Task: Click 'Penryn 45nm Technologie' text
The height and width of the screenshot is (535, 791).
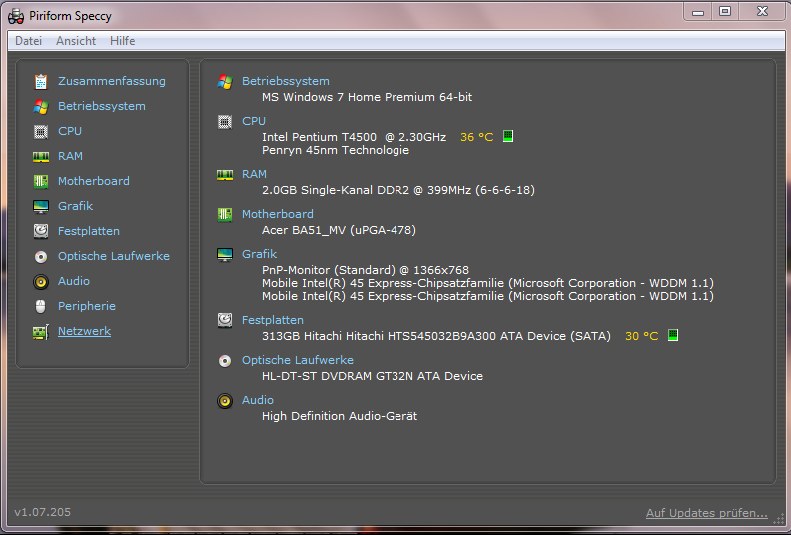Action: 335,150
